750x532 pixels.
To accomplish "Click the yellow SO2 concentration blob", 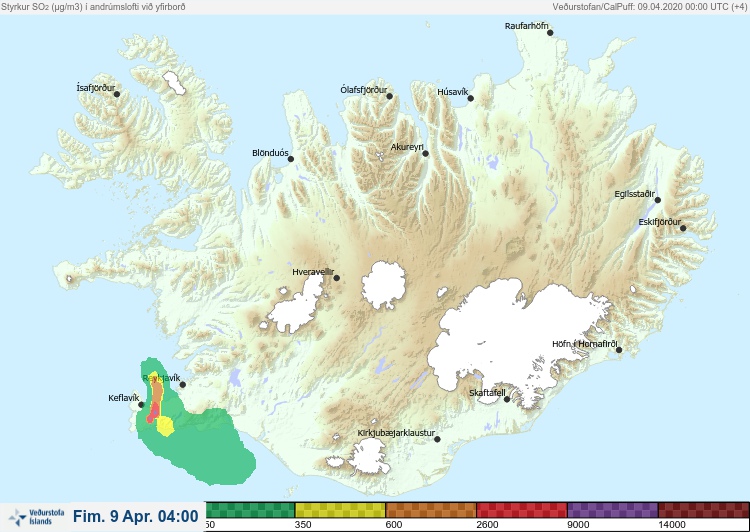I will pos(165,426).
